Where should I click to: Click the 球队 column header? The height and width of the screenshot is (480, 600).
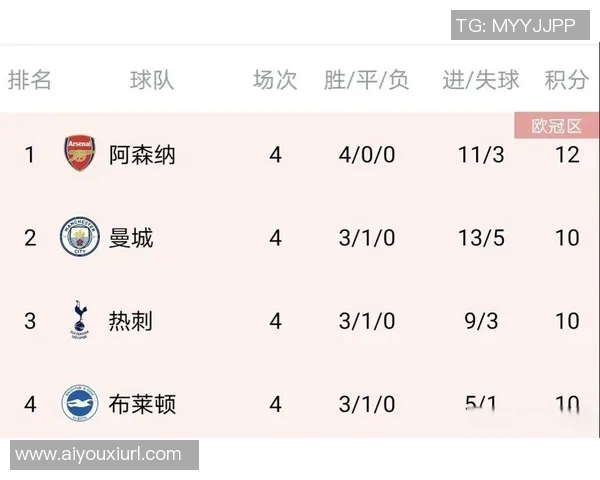click(x=152, y=81)
